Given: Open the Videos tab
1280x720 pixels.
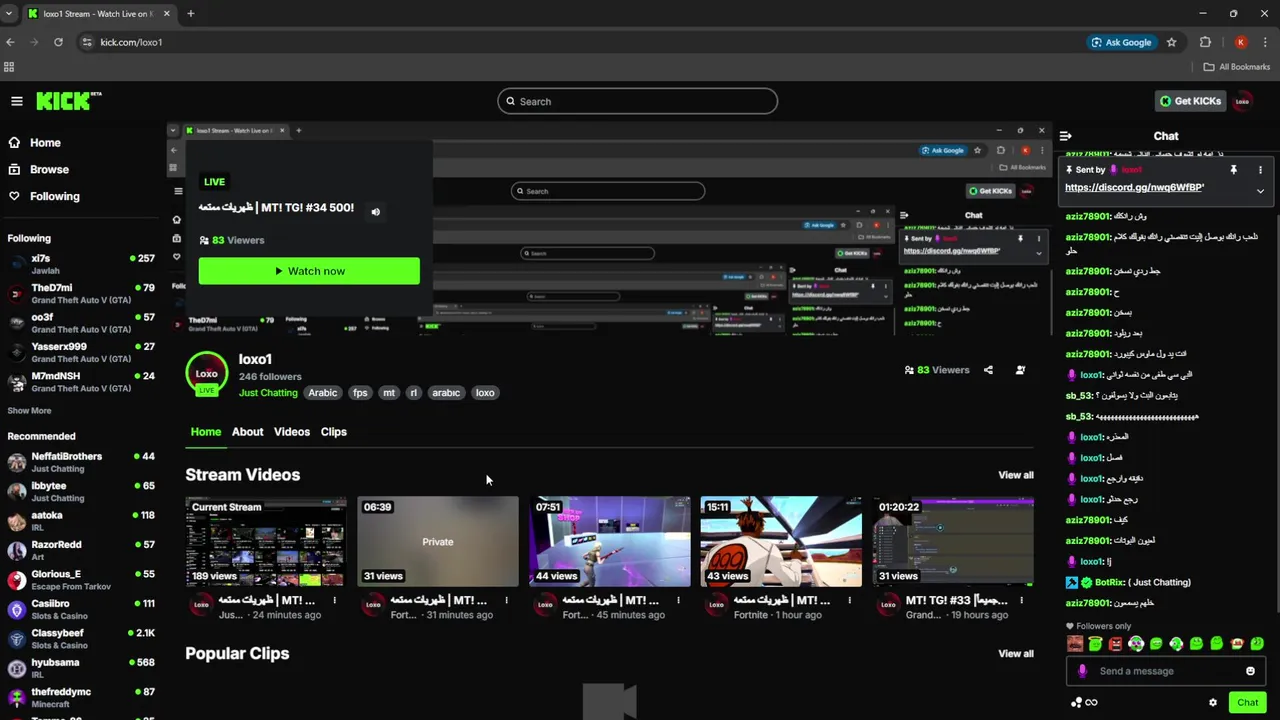Looking at the screenshot, I should pyautogui.click(x=292, y=432).
